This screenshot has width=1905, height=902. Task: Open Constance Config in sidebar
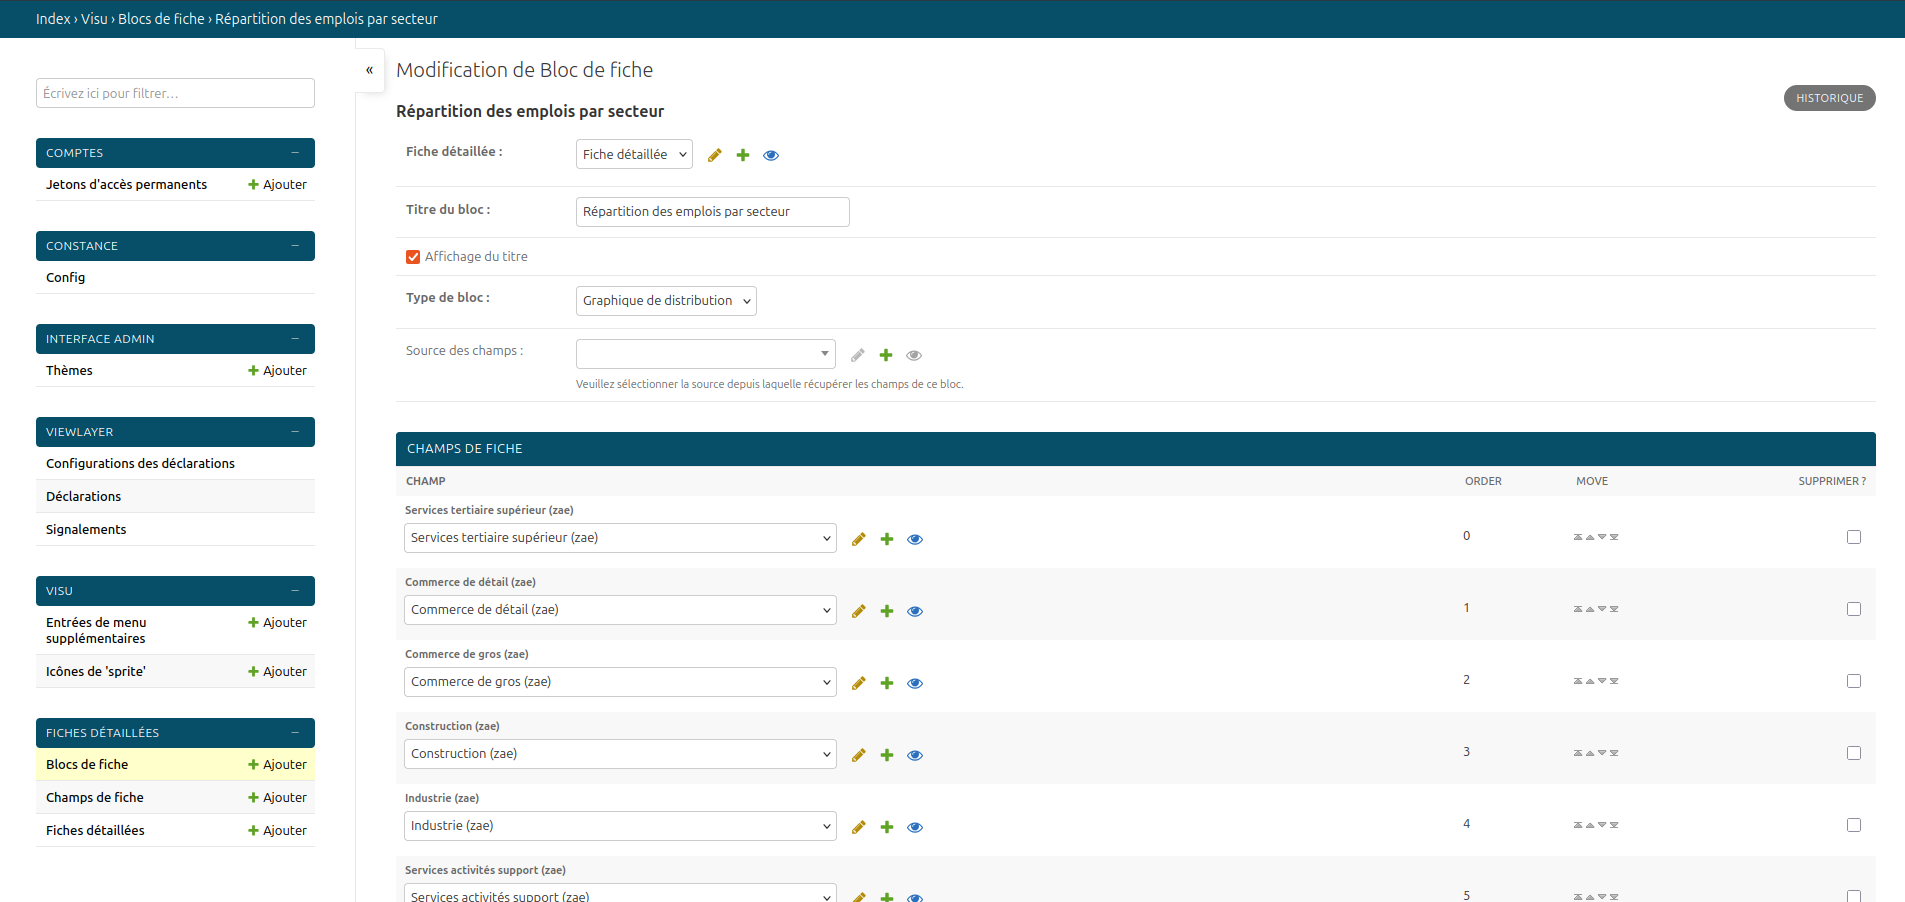point(65,278)
